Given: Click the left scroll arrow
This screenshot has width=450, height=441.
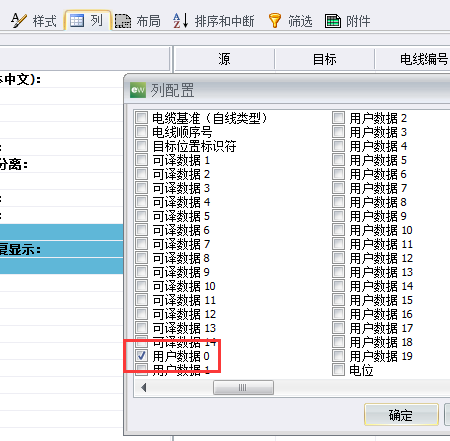Looking at the screenshot, I should [x=144, y=388].
